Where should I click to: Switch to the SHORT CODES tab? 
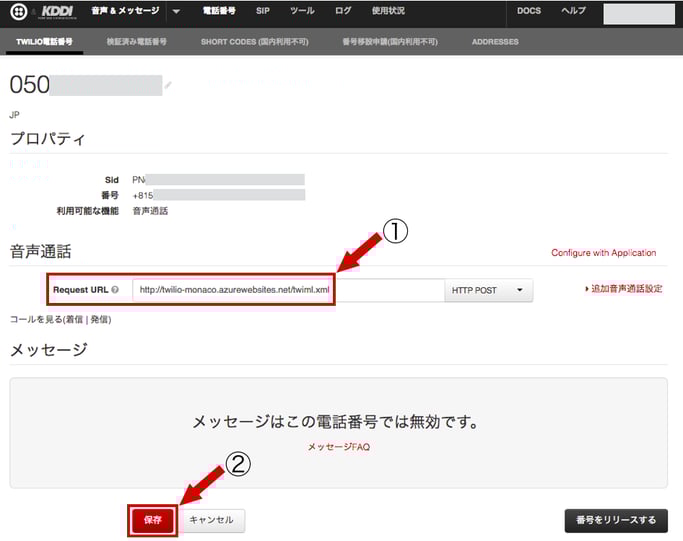pyautogui.click(x=254, y=42)
